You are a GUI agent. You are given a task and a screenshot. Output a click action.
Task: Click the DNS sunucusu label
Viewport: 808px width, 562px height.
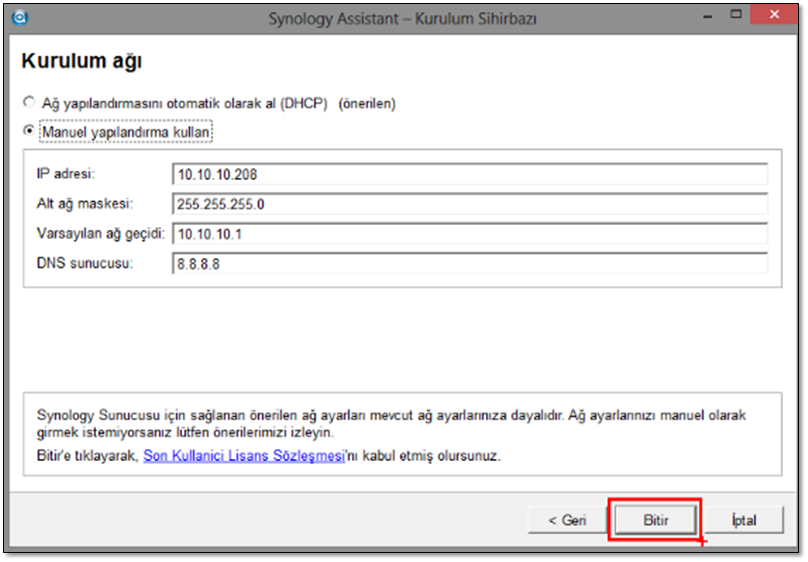(x=85, y=263)
